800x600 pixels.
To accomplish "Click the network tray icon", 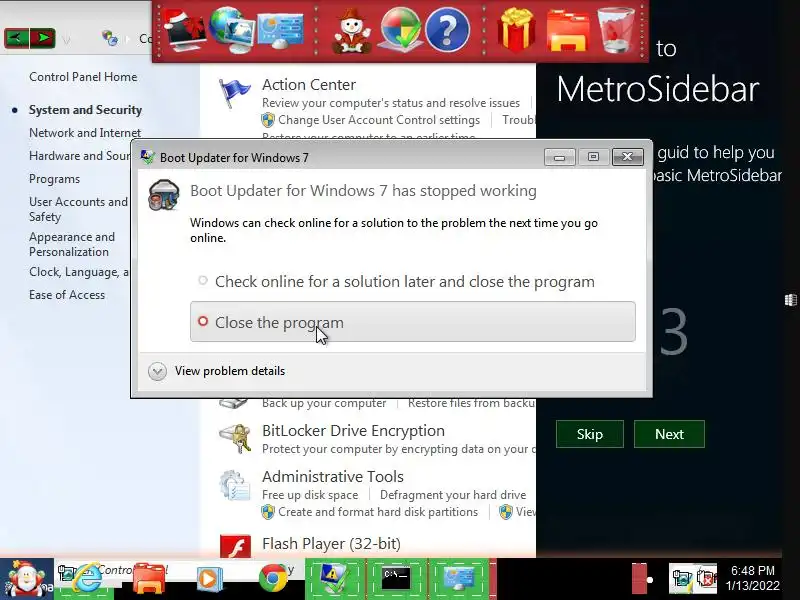I will coord(681,579).
